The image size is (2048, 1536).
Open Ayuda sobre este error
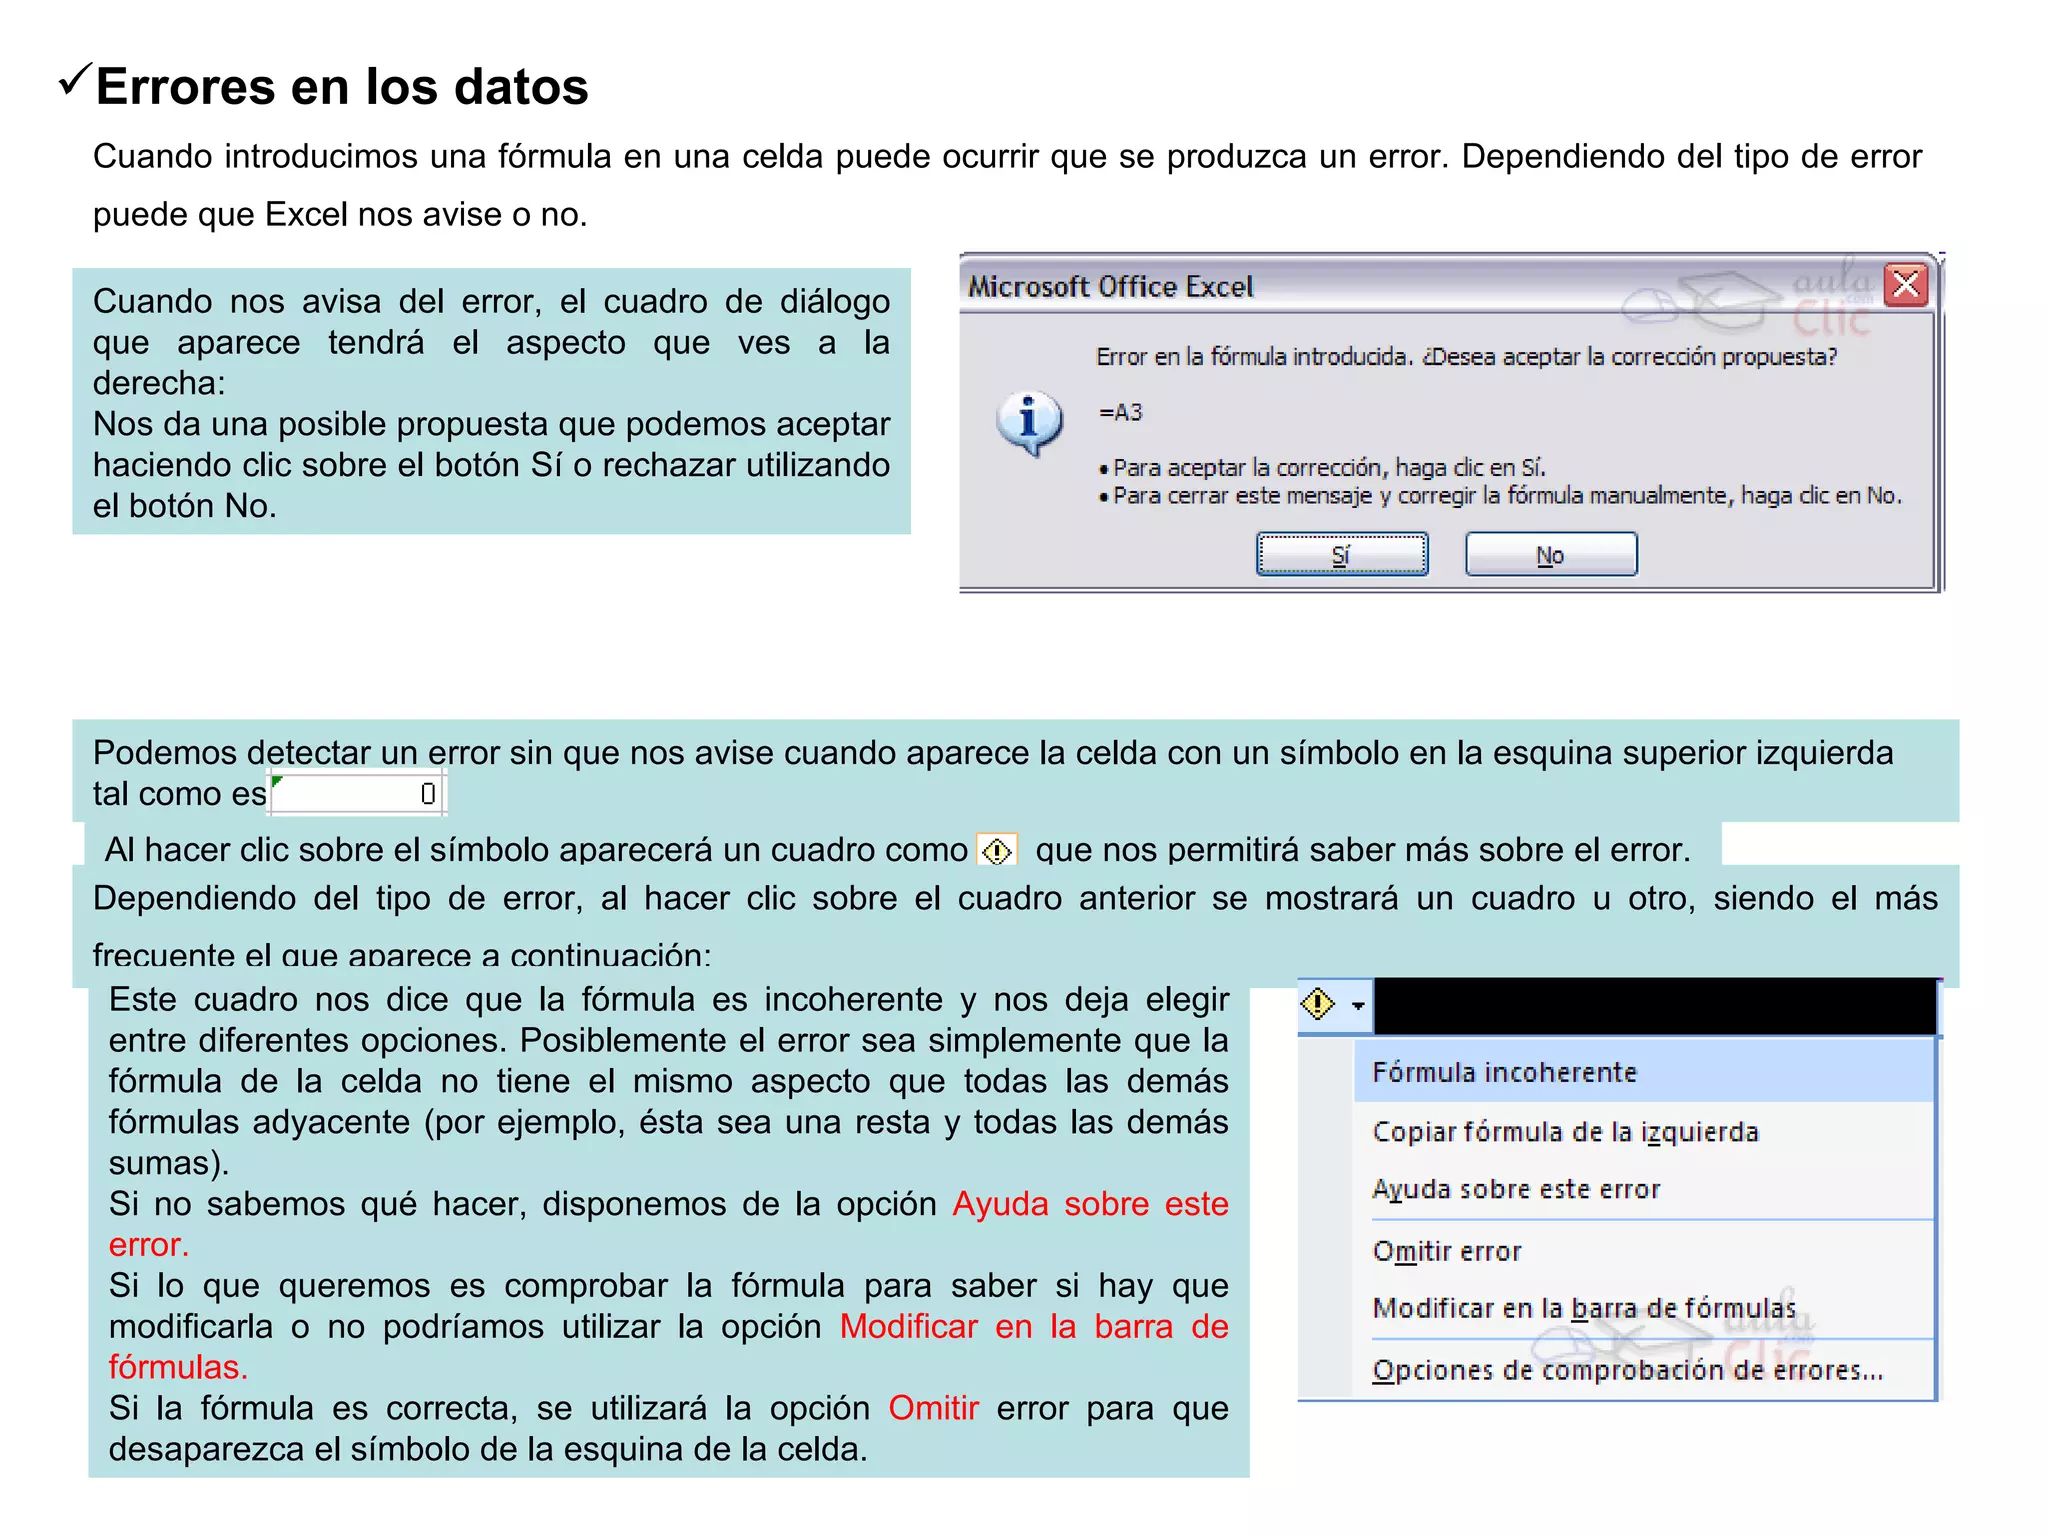[x=1644, y=1189]
